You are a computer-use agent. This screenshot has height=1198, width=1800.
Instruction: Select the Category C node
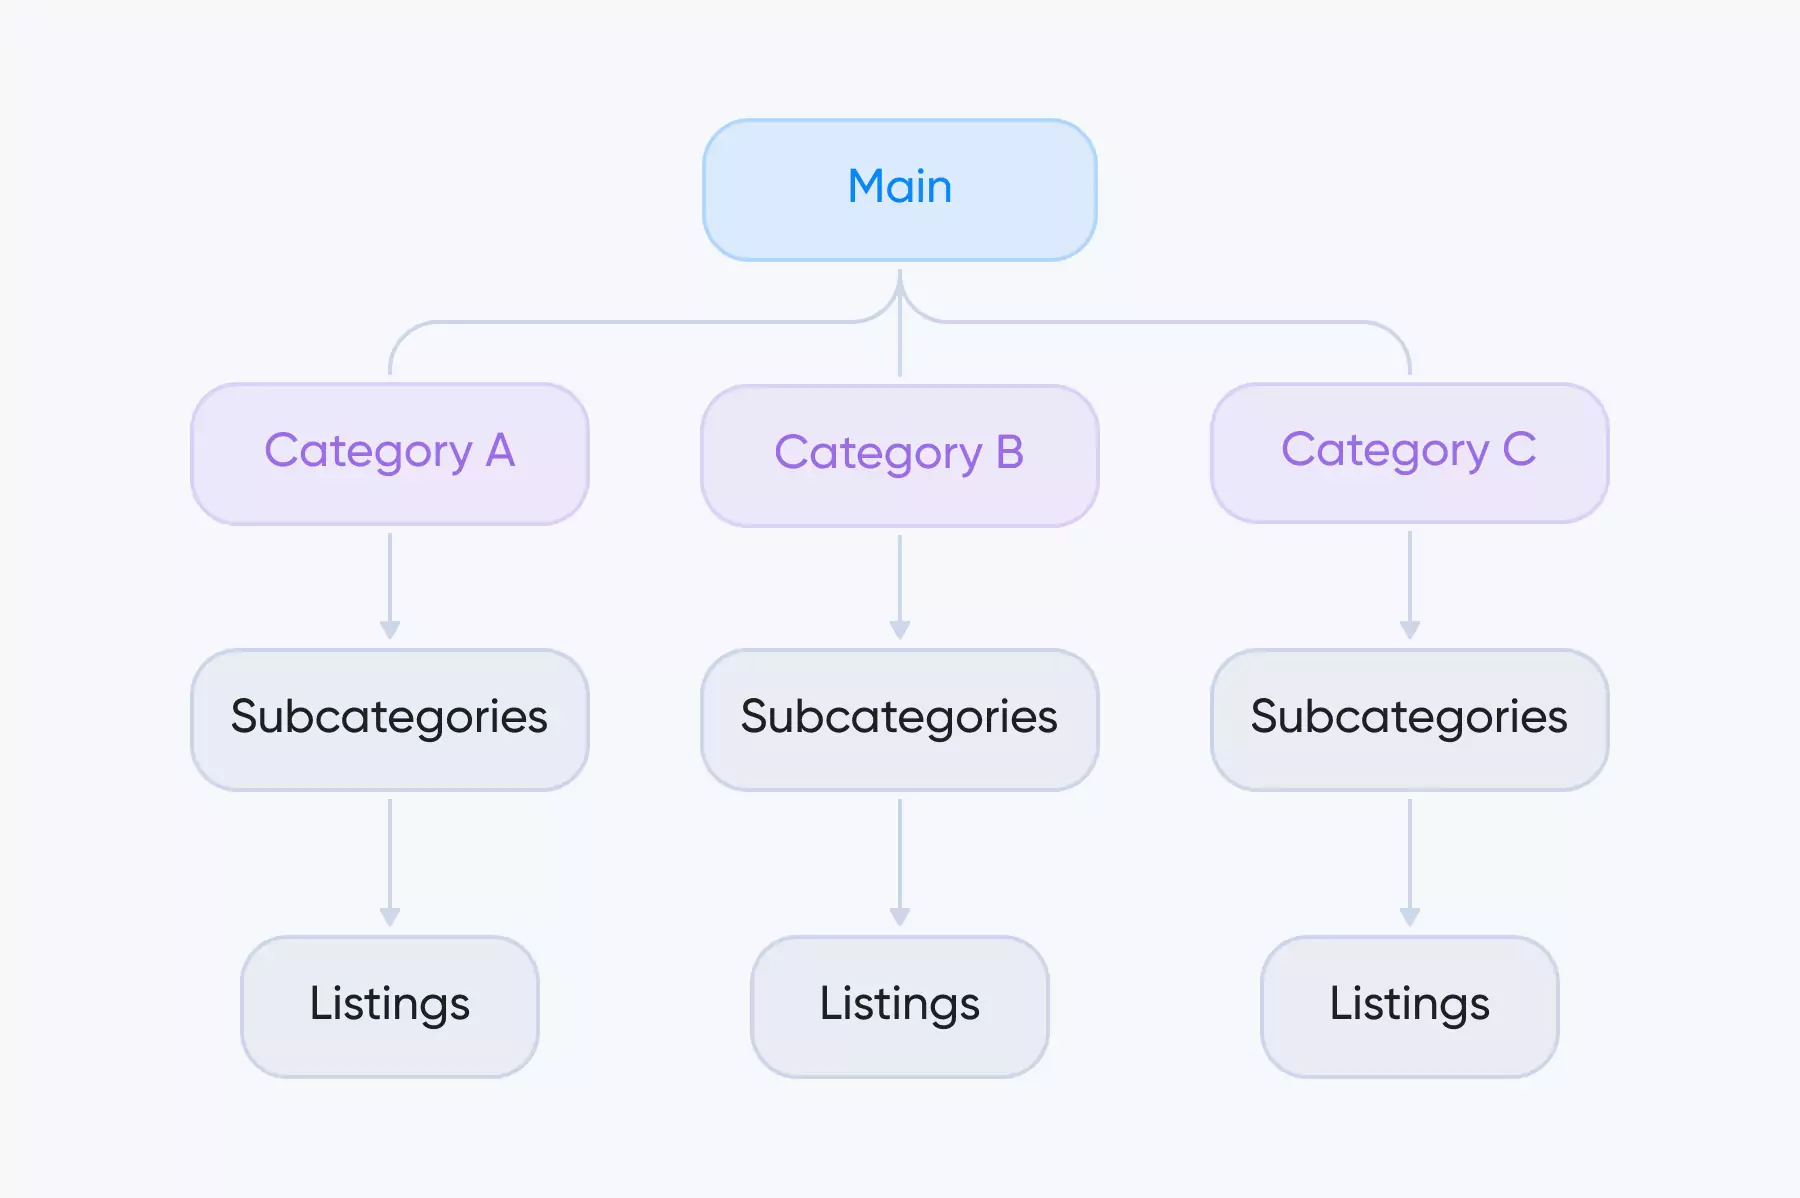pos(1410,452)
